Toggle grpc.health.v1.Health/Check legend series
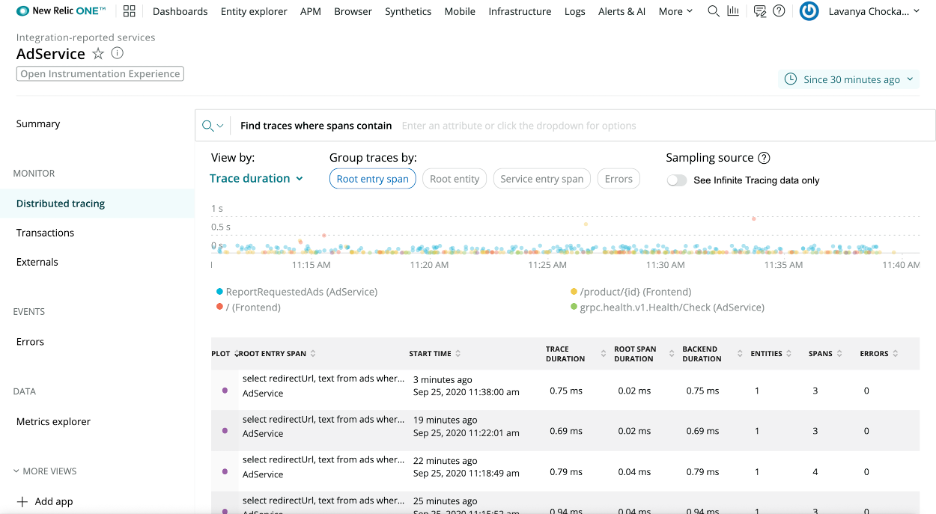The image size is (936, 514). tap(667, 307)
